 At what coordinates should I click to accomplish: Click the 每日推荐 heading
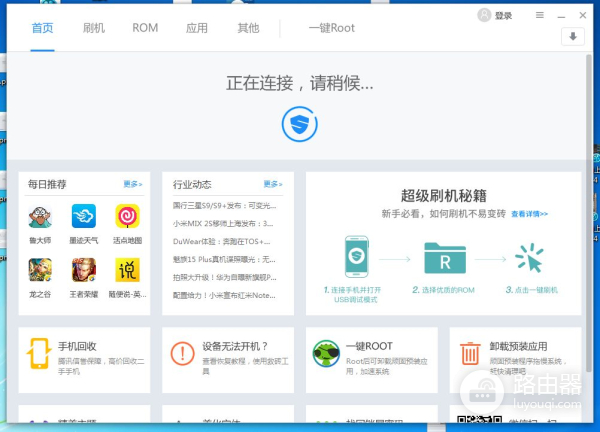click(x=47, y=184)
